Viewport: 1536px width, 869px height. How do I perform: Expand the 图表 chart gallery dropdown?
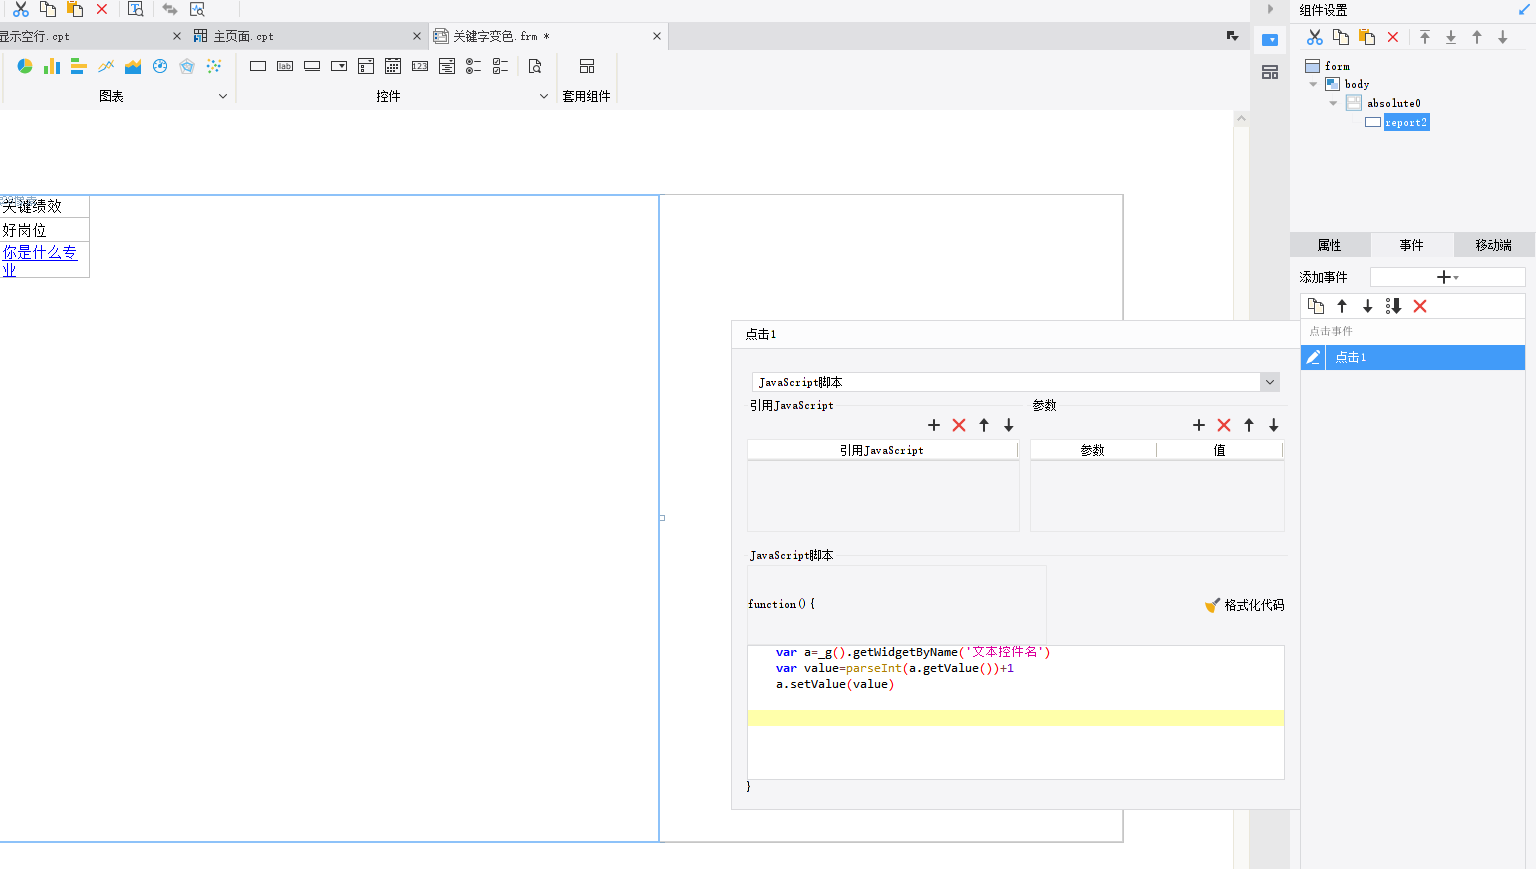click(x=223, y=96)
